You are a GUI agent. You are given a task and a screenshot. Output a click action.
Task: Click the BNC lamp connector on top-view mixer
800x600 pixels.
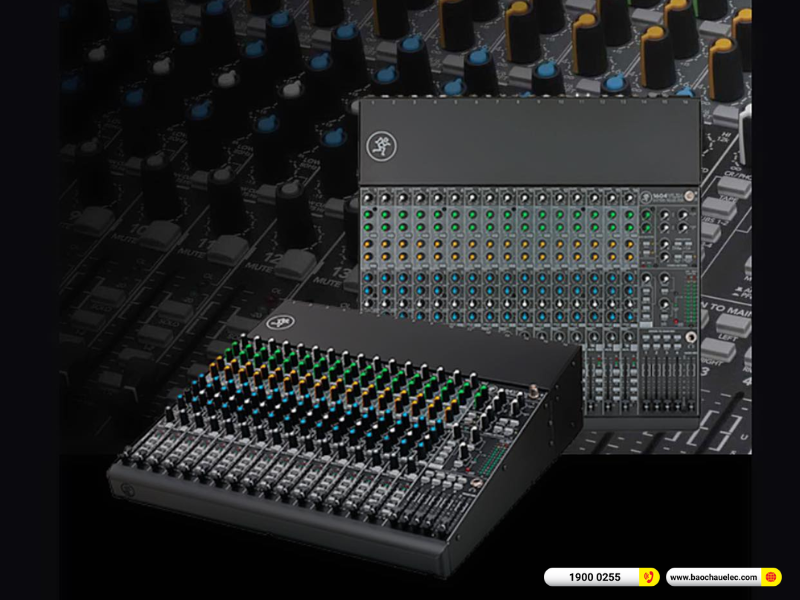tap(690, 196)
